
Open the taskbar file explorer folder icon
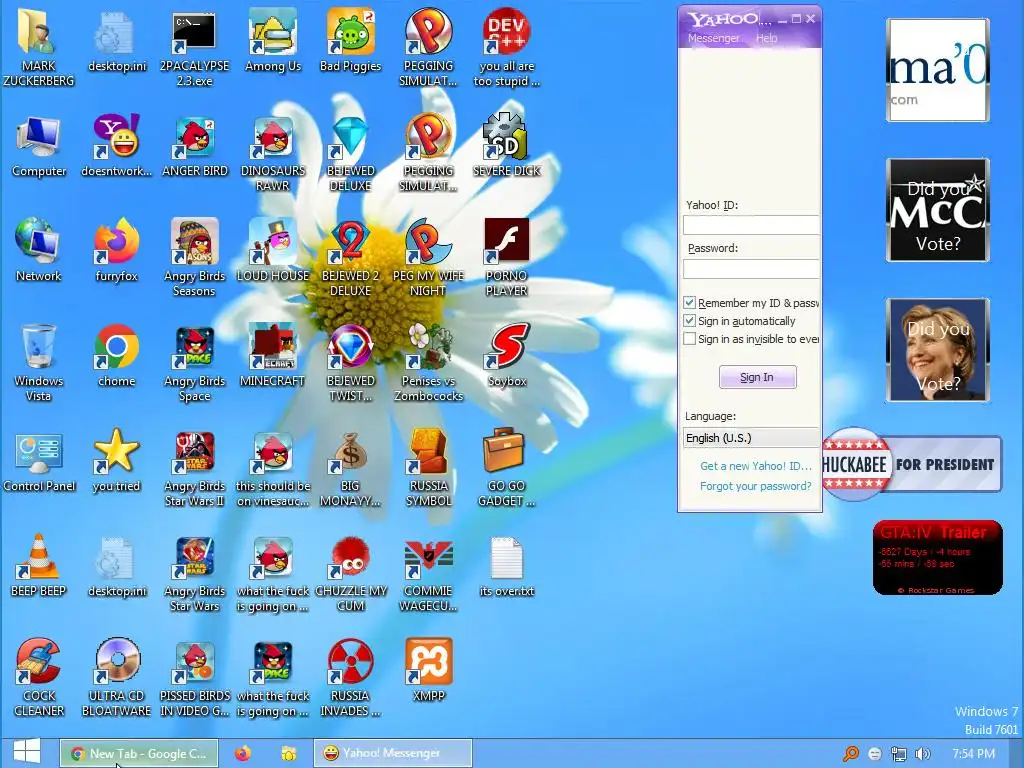coord(289,753)
